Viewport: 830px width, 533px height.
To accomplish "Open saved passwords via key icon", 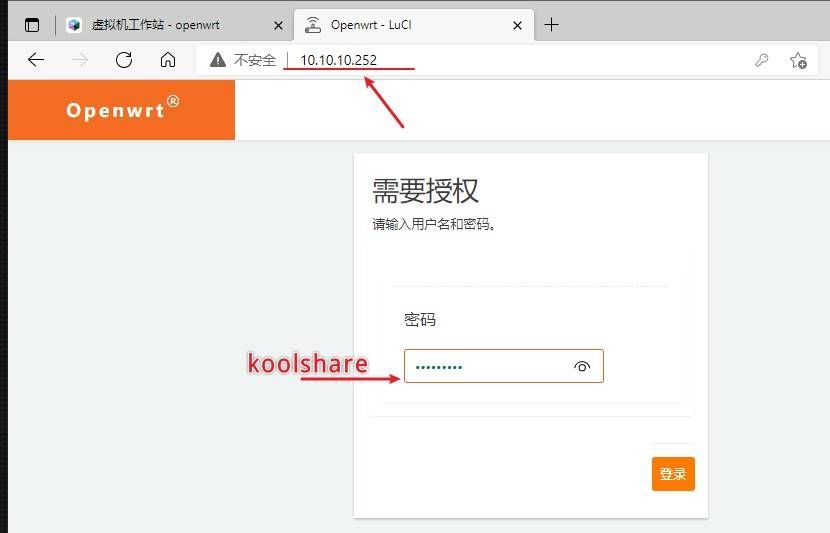I will [x=762, y=61].
